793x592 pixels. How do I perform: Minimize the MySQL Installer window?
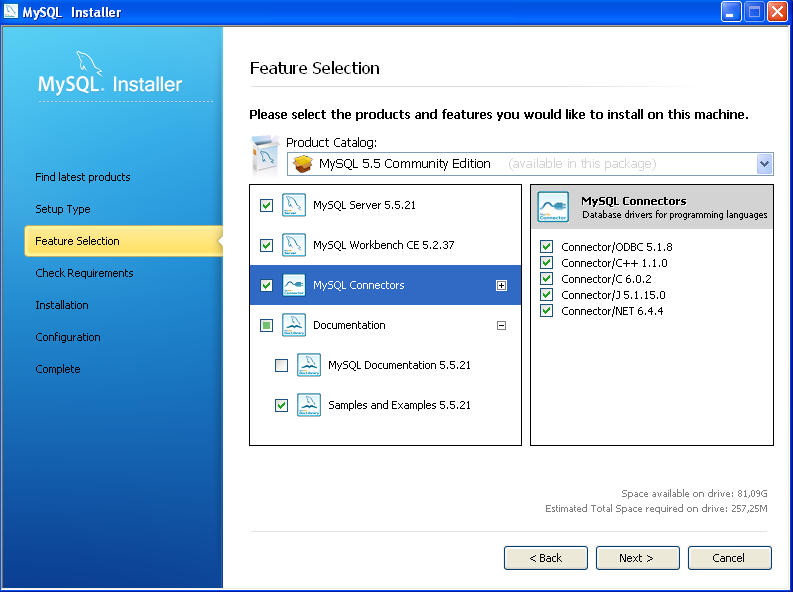[x=731, y=12]
